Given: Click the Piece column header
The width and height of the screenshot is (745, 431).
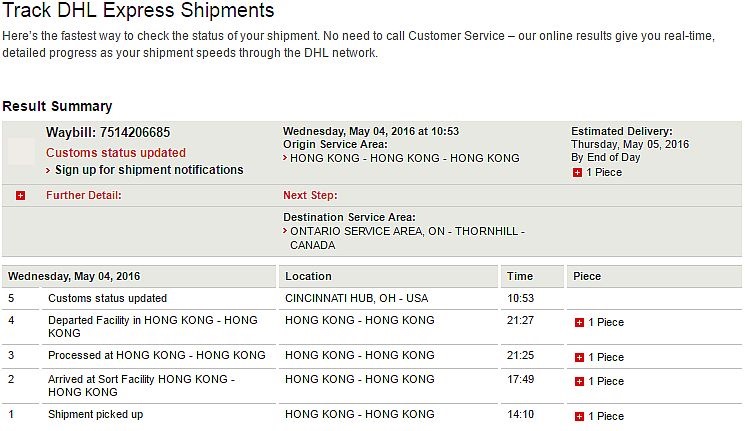Looking at the screenshot, I should pyautogui.click(x=588, y=276).
